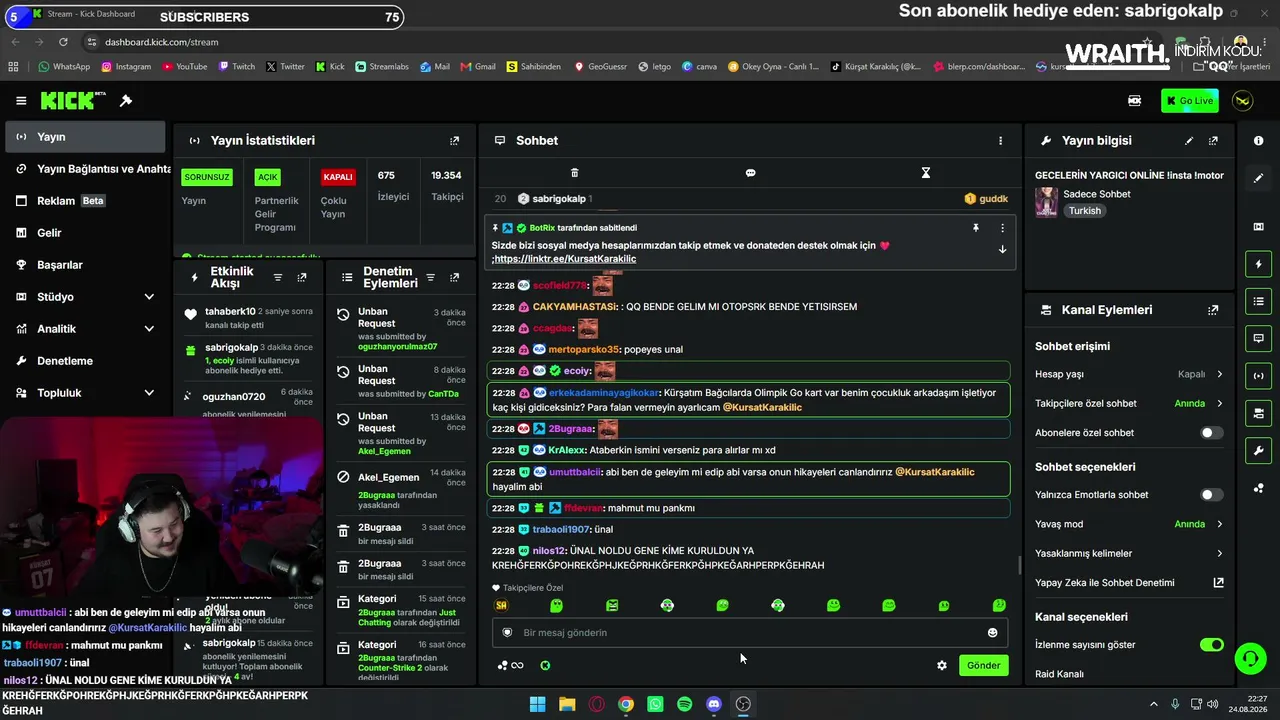The width and height of the screenshot is (1280, 720).
Task: Open the Twitch bookmark in the bookmarks bar
Action: [236, 67]
